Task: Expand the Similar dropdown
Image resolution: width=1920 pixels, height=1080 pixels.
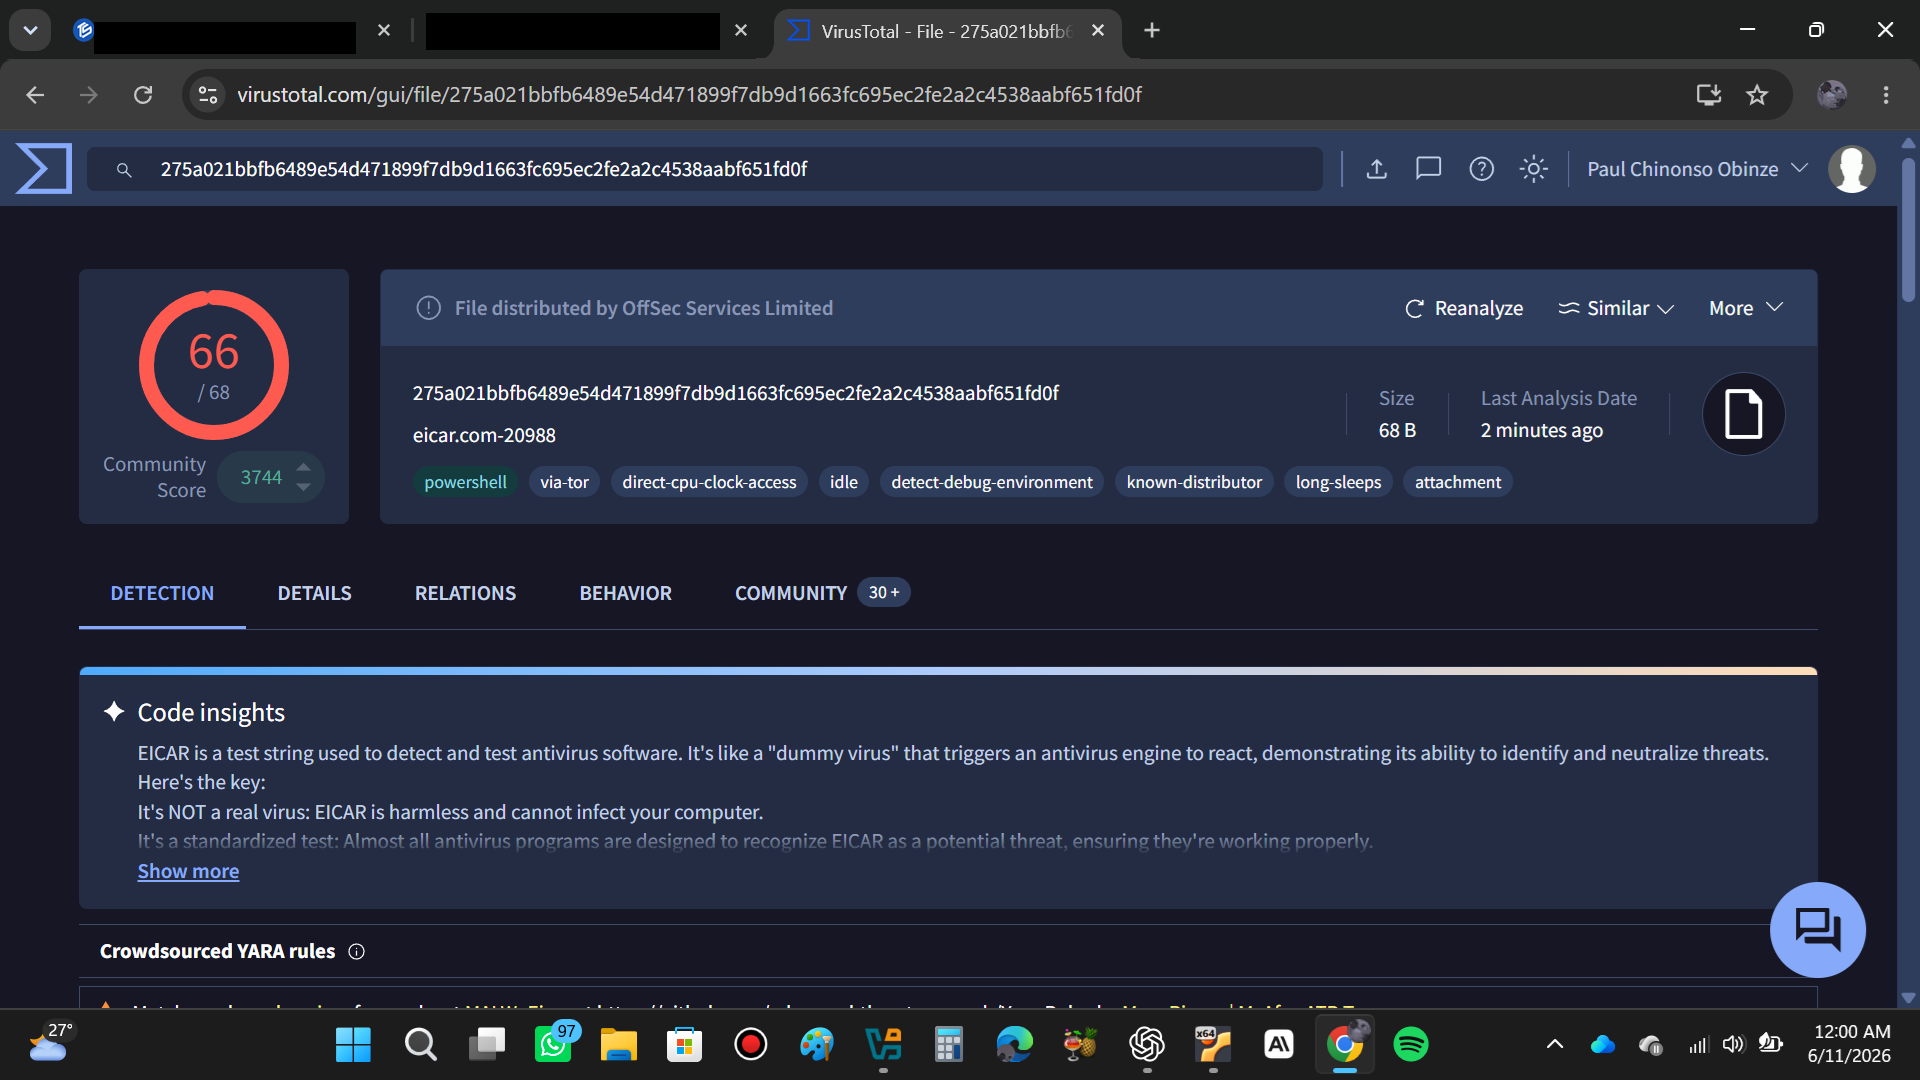Action: click(1616, 308)
